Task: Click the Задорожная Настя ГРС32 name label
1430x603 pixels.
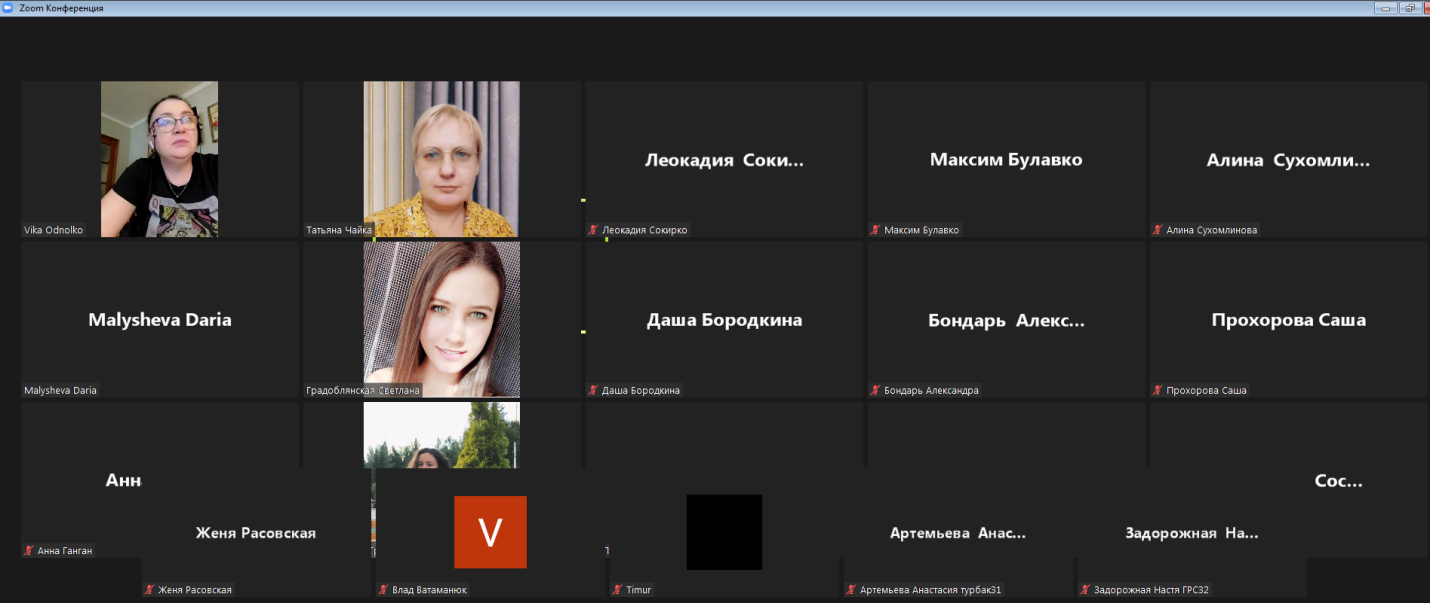Action: tap(1151, 590)
